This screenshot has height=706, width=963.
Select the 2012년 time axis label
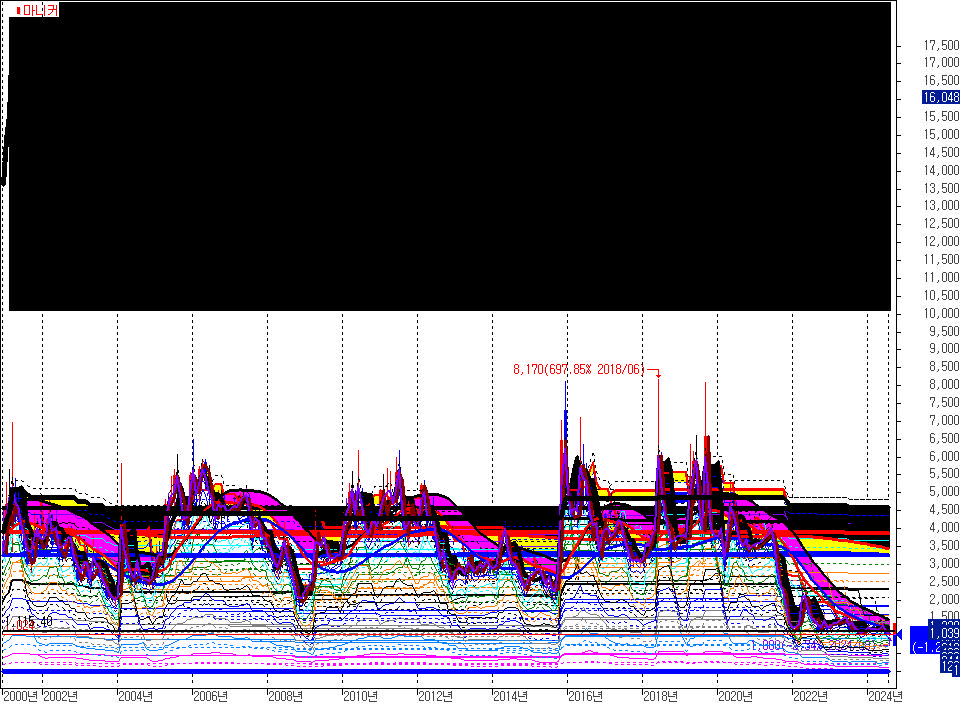pyautogui.click(x=435, y=696)
